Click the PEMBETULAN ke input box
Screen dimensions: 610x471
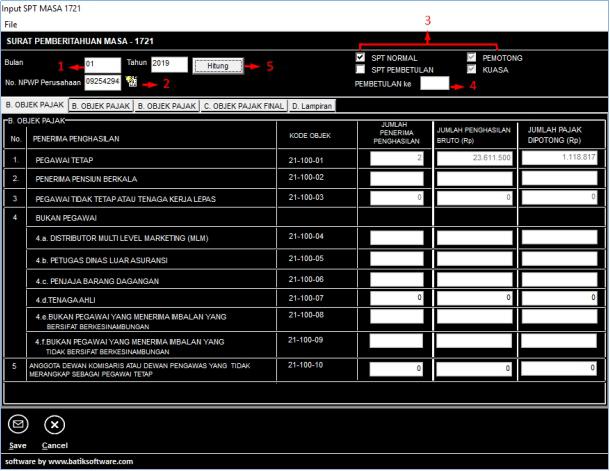pyautogui.click(x=435, y=85)
